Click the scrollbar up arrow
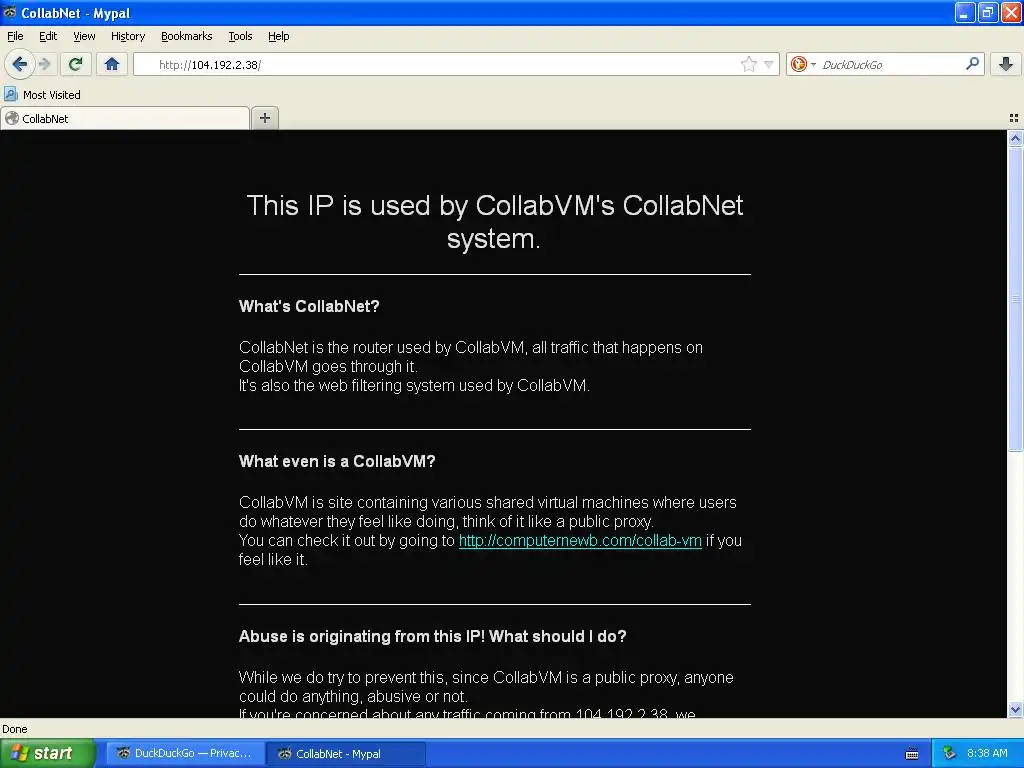Image resolution: width=1024 pixels, height=768 pixels. point(1015,138)
